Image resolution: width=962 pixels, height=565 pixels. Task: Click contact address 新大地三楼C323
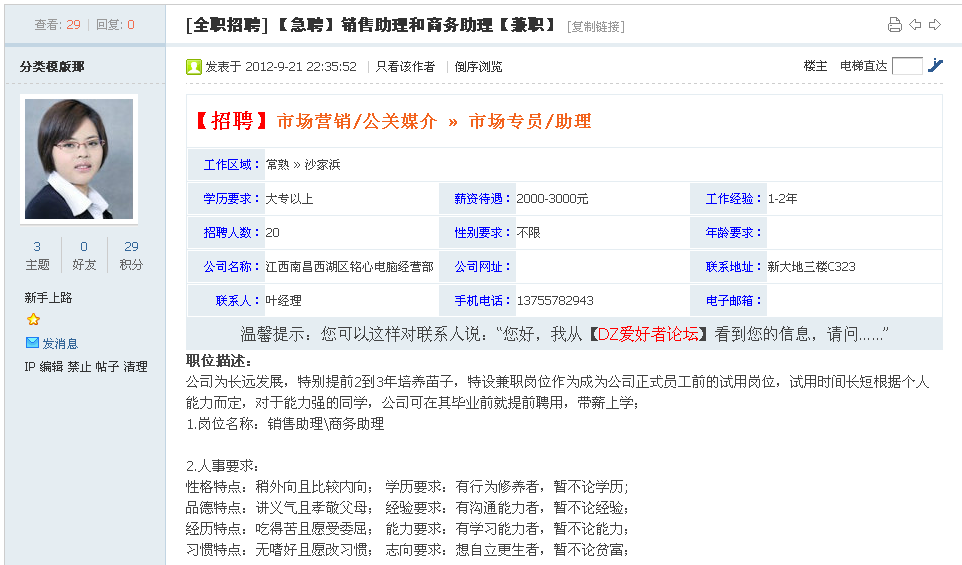click(x=811, y=267)
